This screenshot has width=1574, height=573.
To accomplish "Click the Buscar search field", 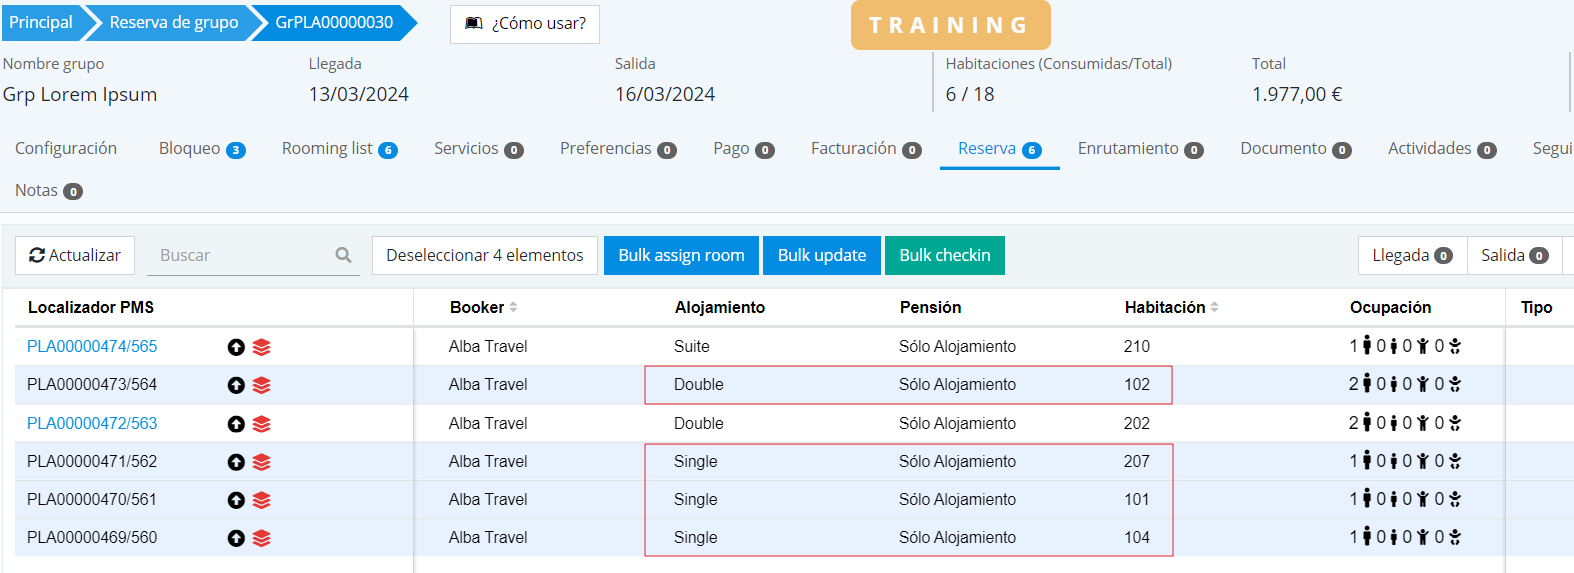I will [240, 255].
